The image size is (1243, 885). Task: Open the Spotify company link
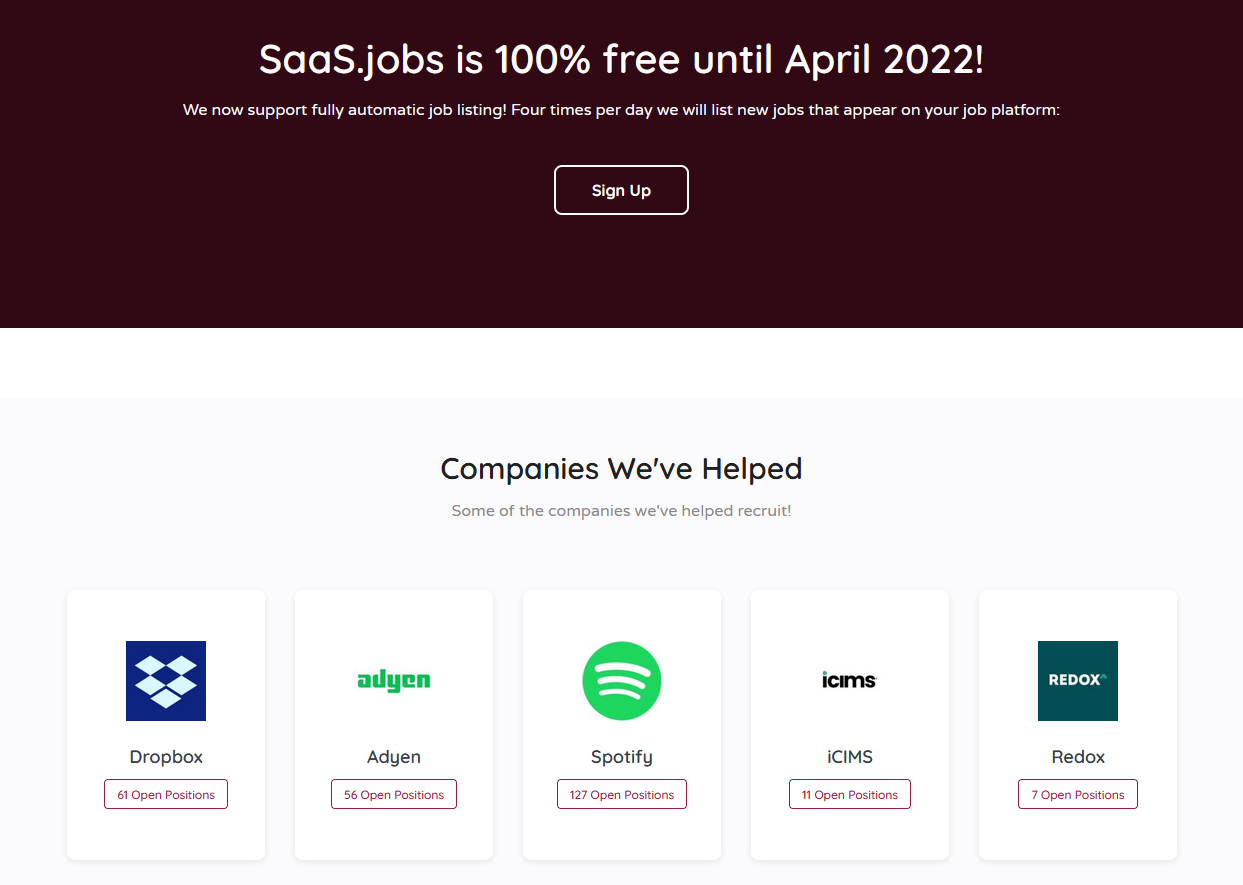[621, 757]
